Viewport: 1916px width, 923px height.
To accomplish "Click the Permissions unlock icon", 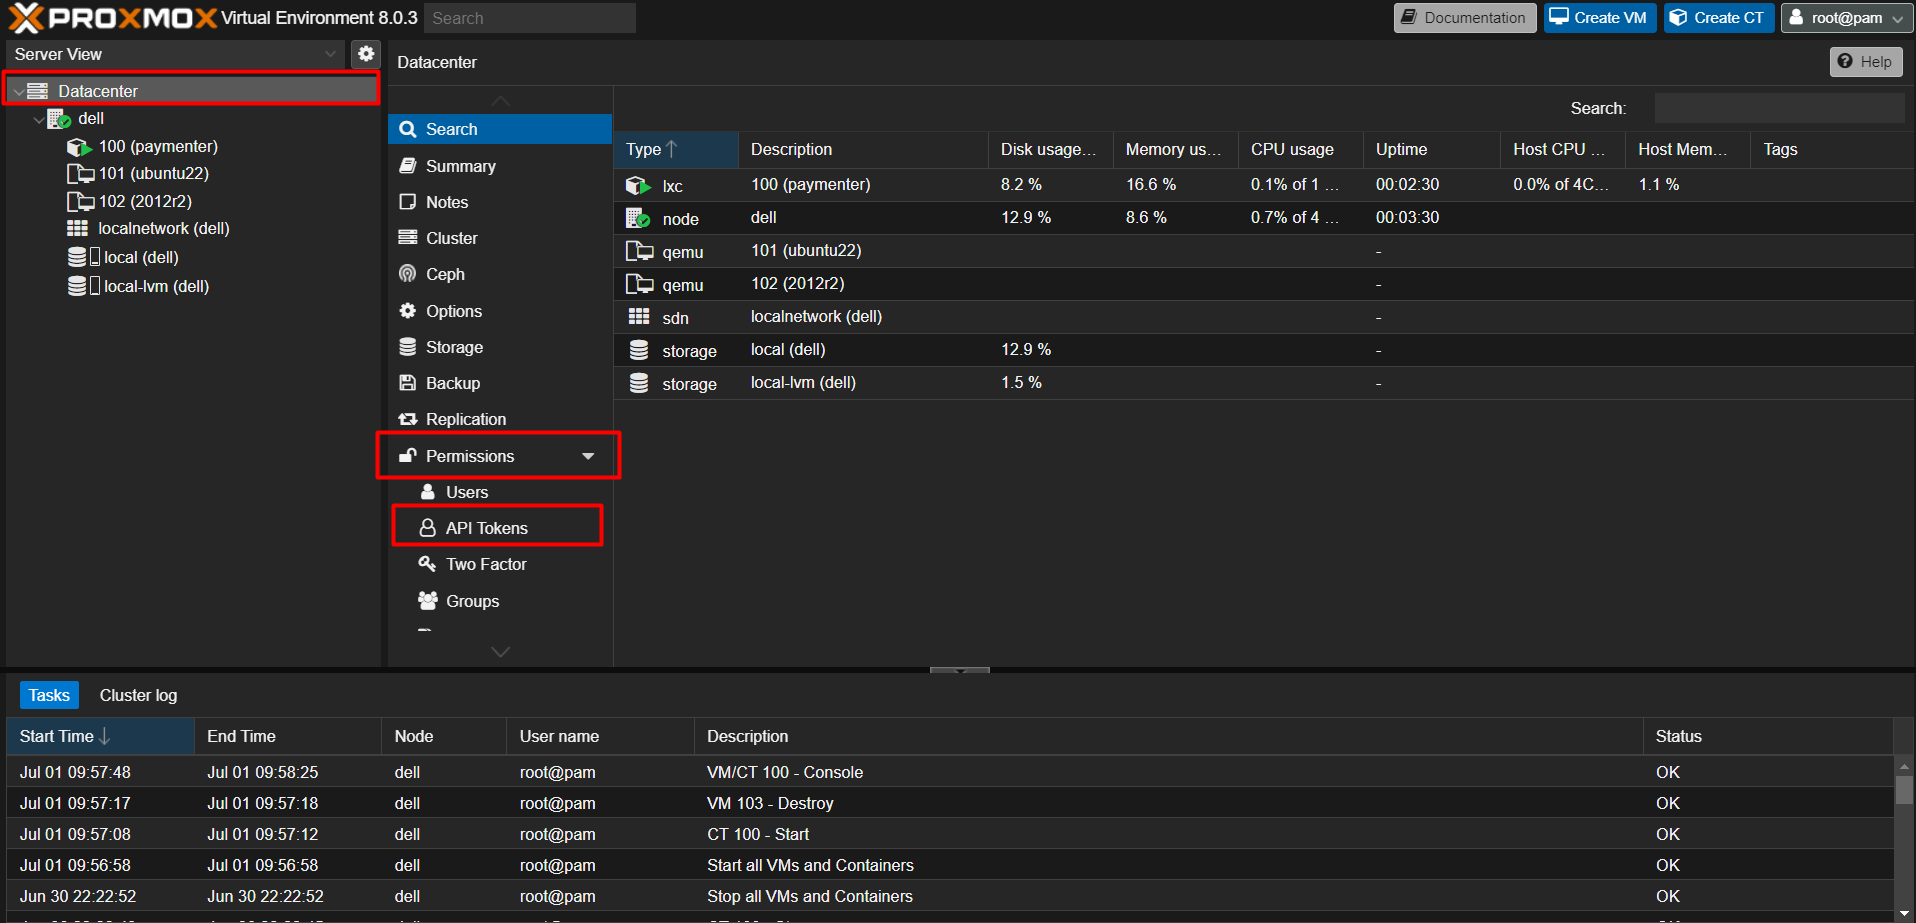I will coord(407,456).
